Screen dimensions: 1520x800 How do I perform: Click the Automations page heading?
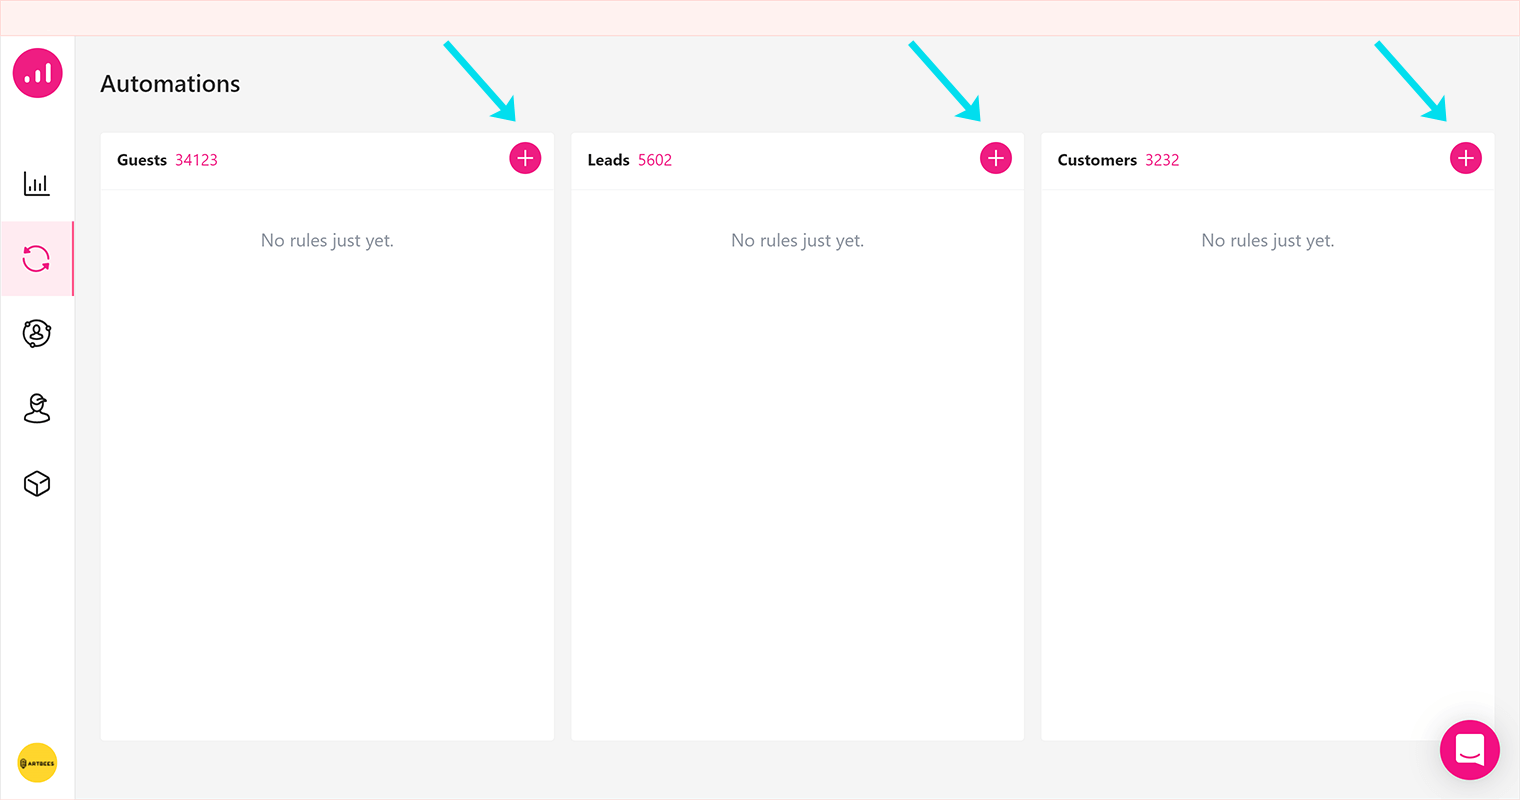(170, 84)
